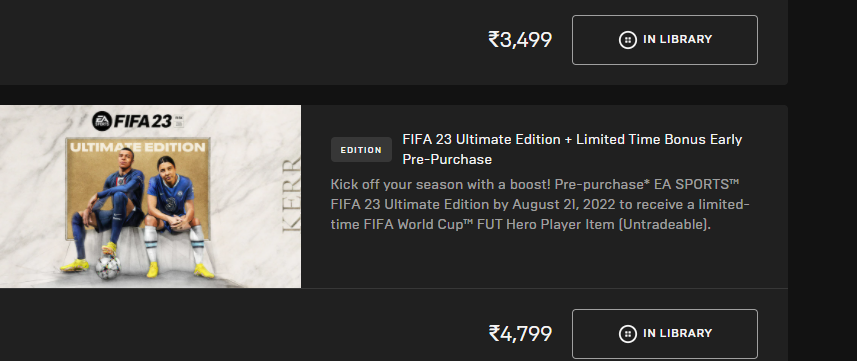The image size is (857, 361).
Task: Click IN LIBRARY button beside ₹4,799 price
Action: 665,334
